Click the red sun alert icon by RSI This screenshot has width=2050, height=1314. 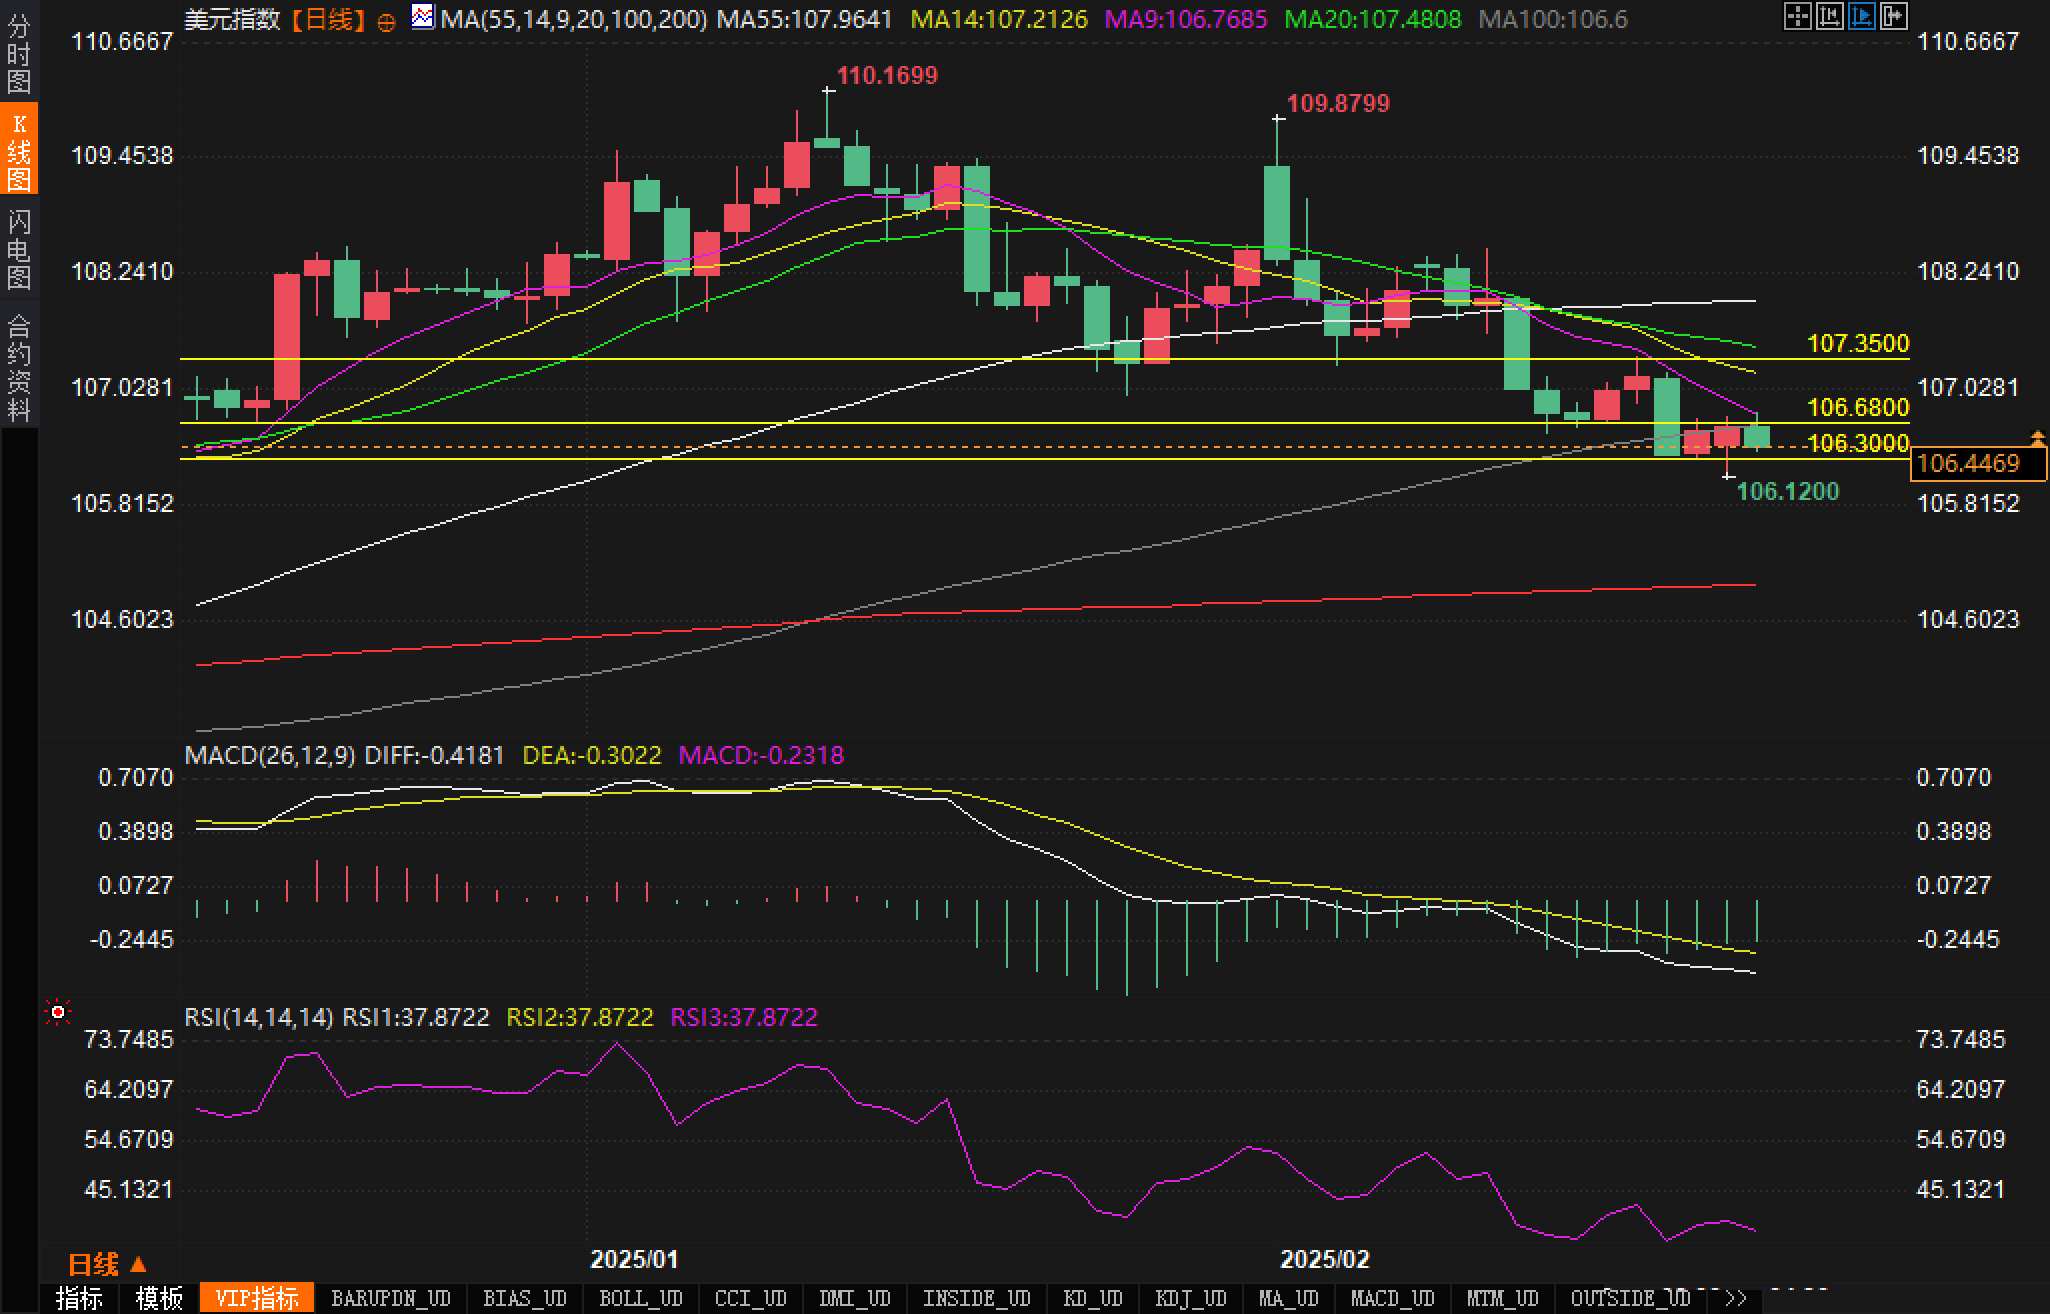[58, 1013]
